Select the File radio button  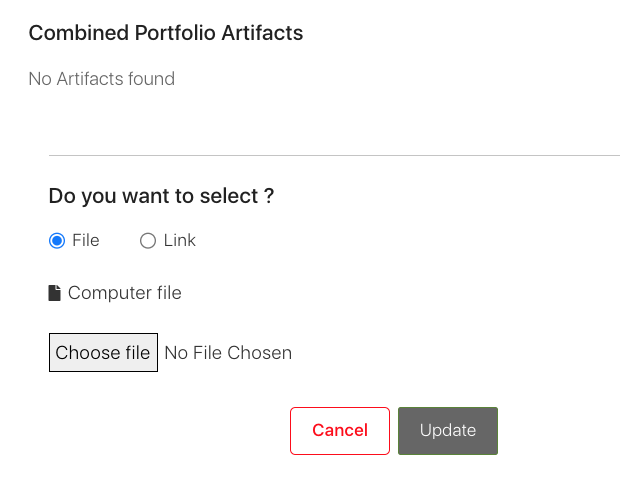click(x=57, y=240)
